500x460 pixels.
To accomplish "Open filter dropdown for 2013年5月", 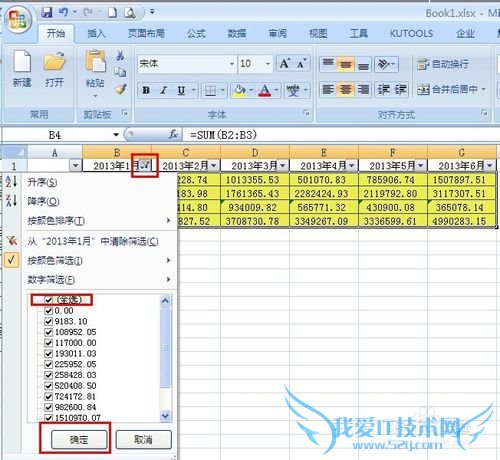I will [x=421, y=165].
